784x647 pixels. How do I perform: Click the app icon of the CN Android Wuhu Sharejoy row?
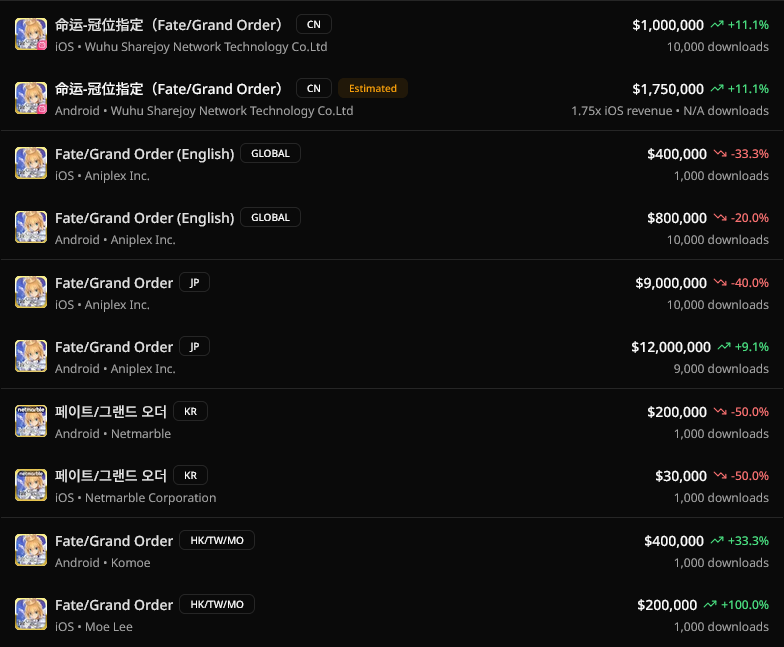(x=31, y=98)
